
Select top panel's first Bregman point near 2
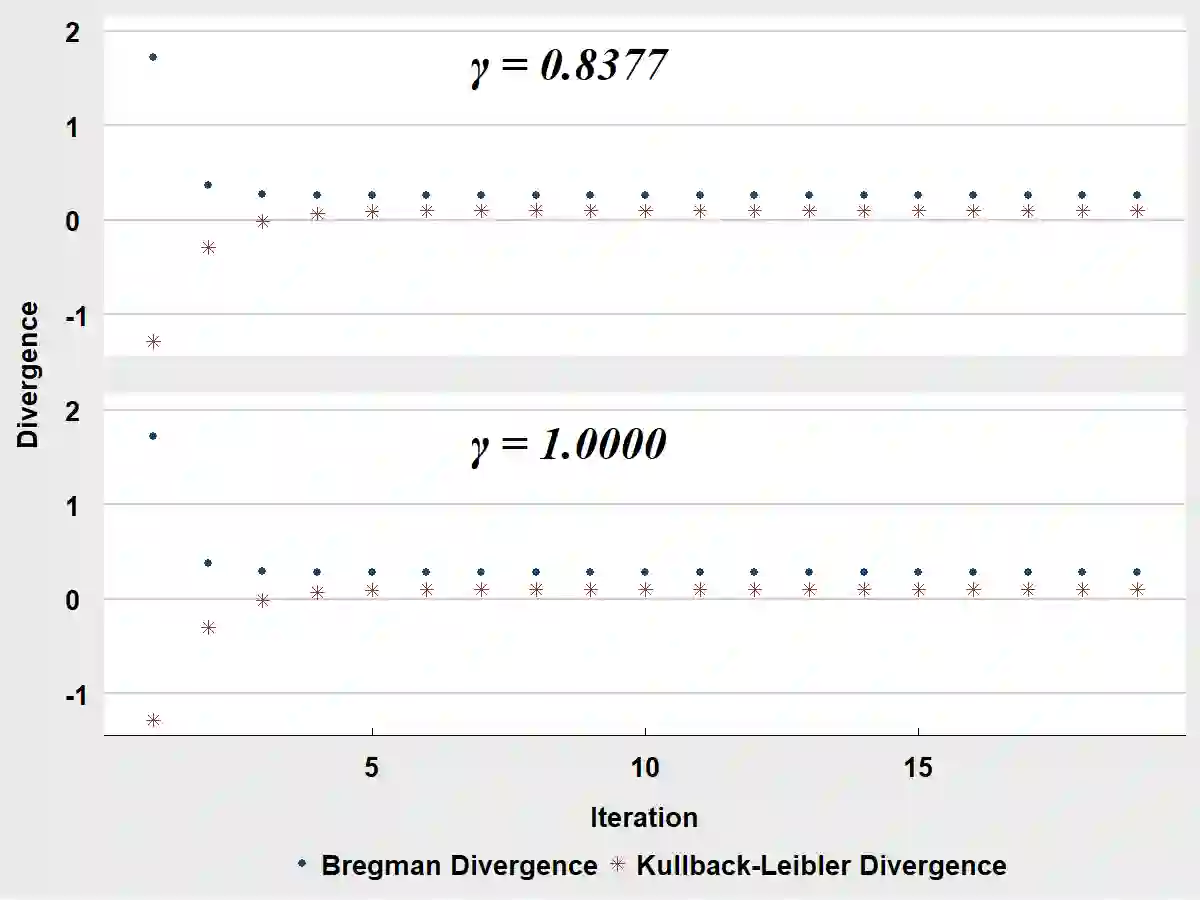(x=153, y=57)
